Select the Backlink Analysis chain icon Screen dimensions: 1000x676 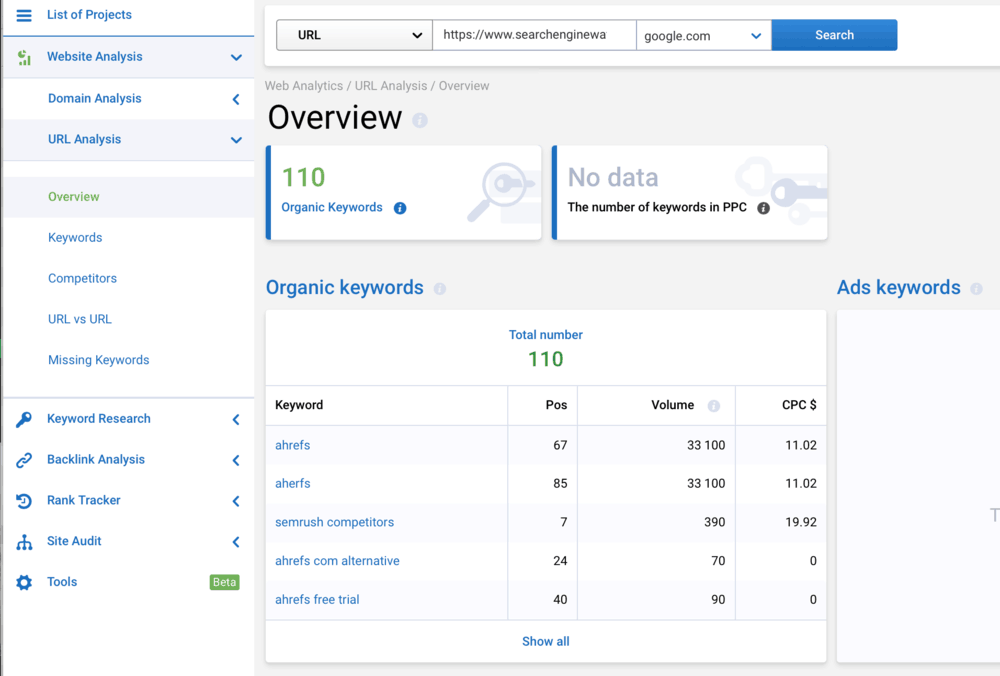24,459
